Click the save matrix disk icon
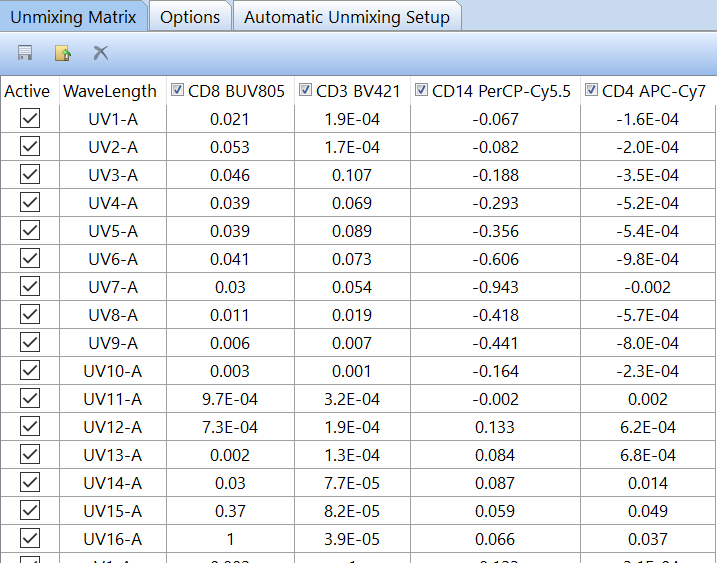This screenshot has height=563, width=717. coord(25,53)
